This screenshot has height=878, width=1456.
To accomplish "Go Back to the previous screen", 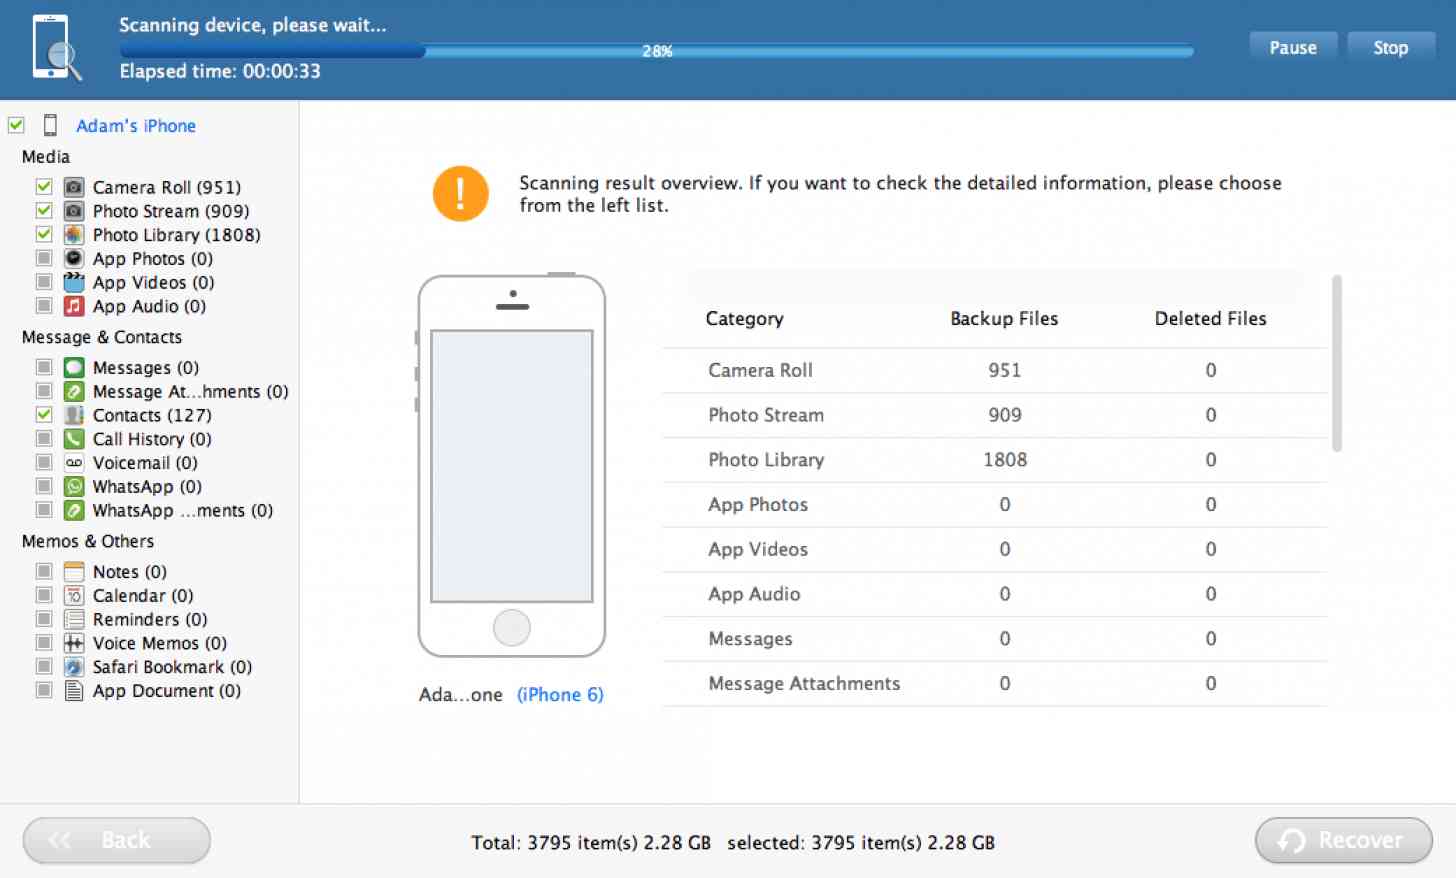I will [117, 840].
